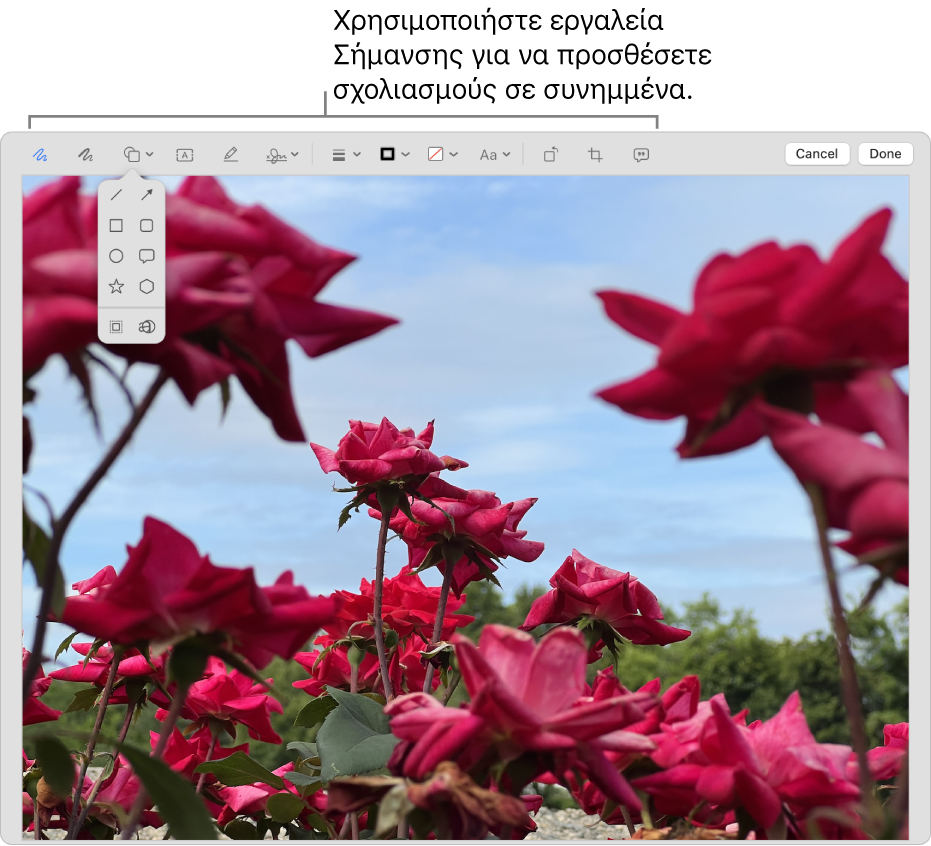Open the Border Color swatch
Image resolution: width=931 pixels, height=846 pixels.
pos(393,155)
